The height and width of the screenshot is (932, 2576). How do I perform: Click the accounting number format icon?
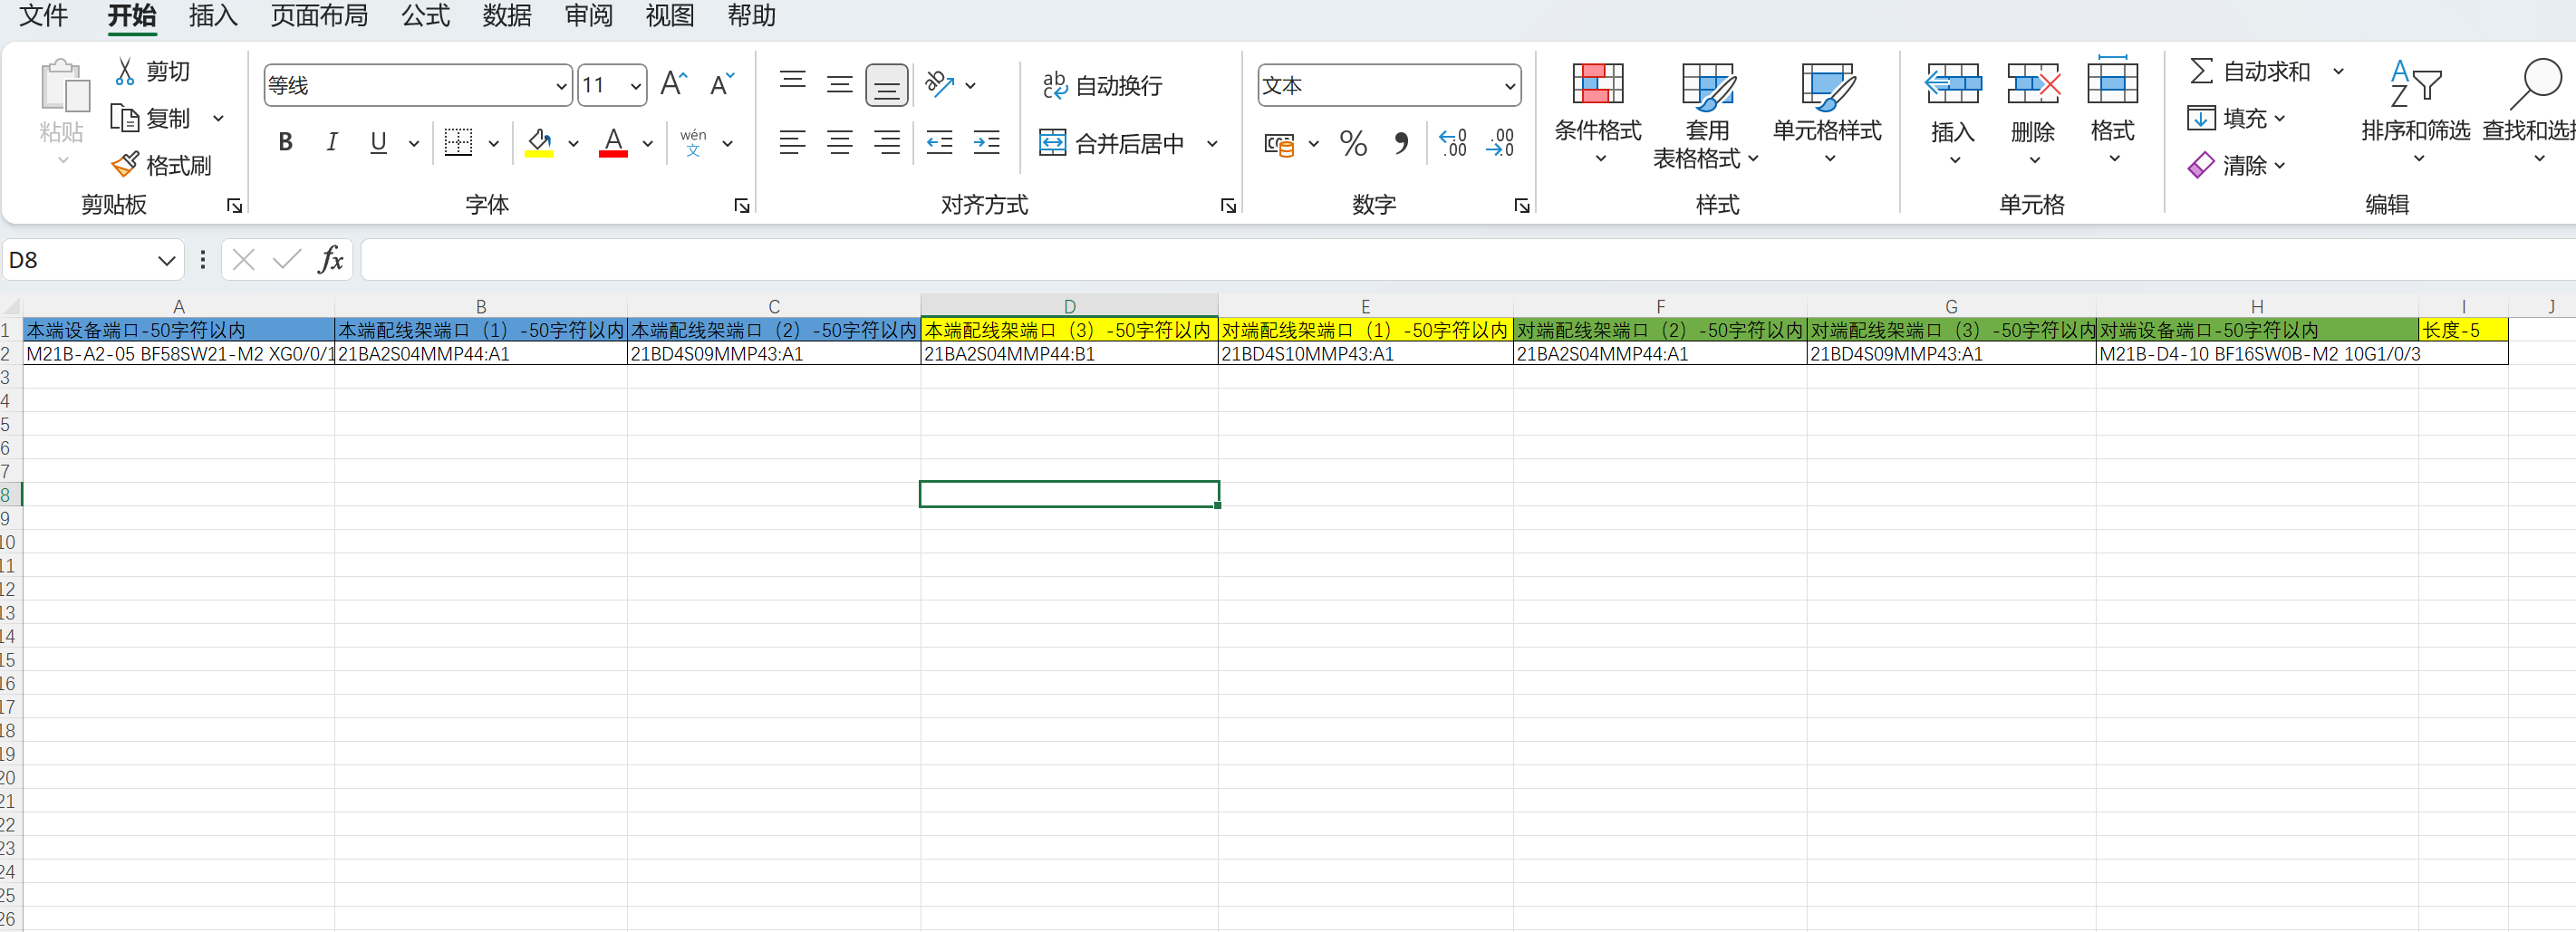1279,144
